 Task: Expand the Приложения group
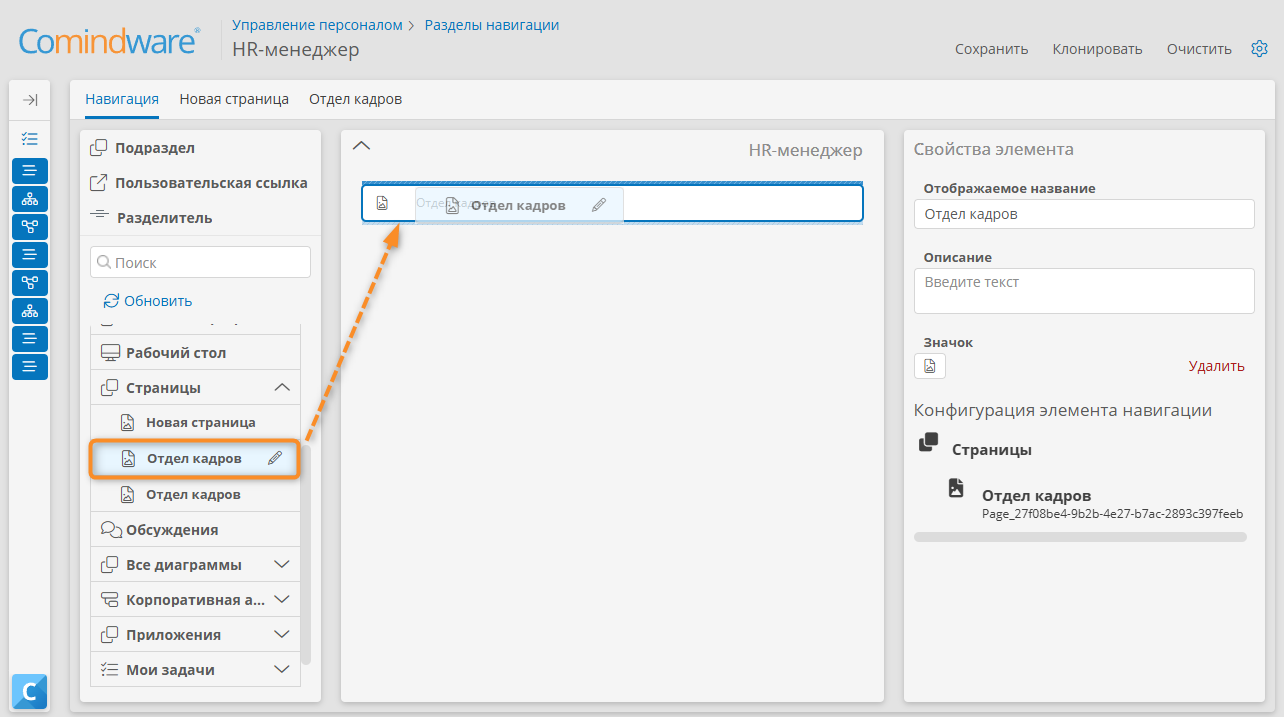[282, 635]
